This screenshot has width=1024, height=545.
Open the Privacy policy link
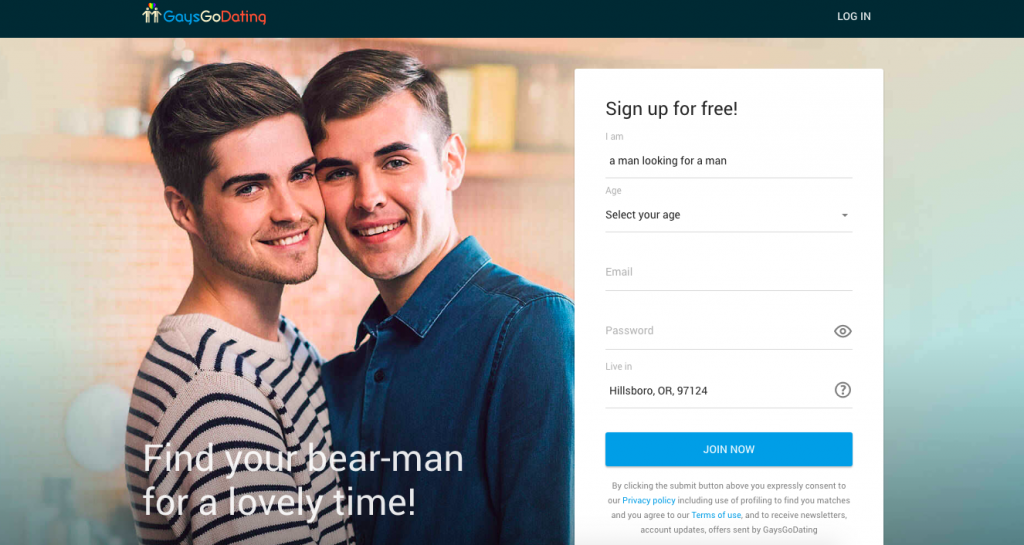pyautogui.click(x=648, y=500)
